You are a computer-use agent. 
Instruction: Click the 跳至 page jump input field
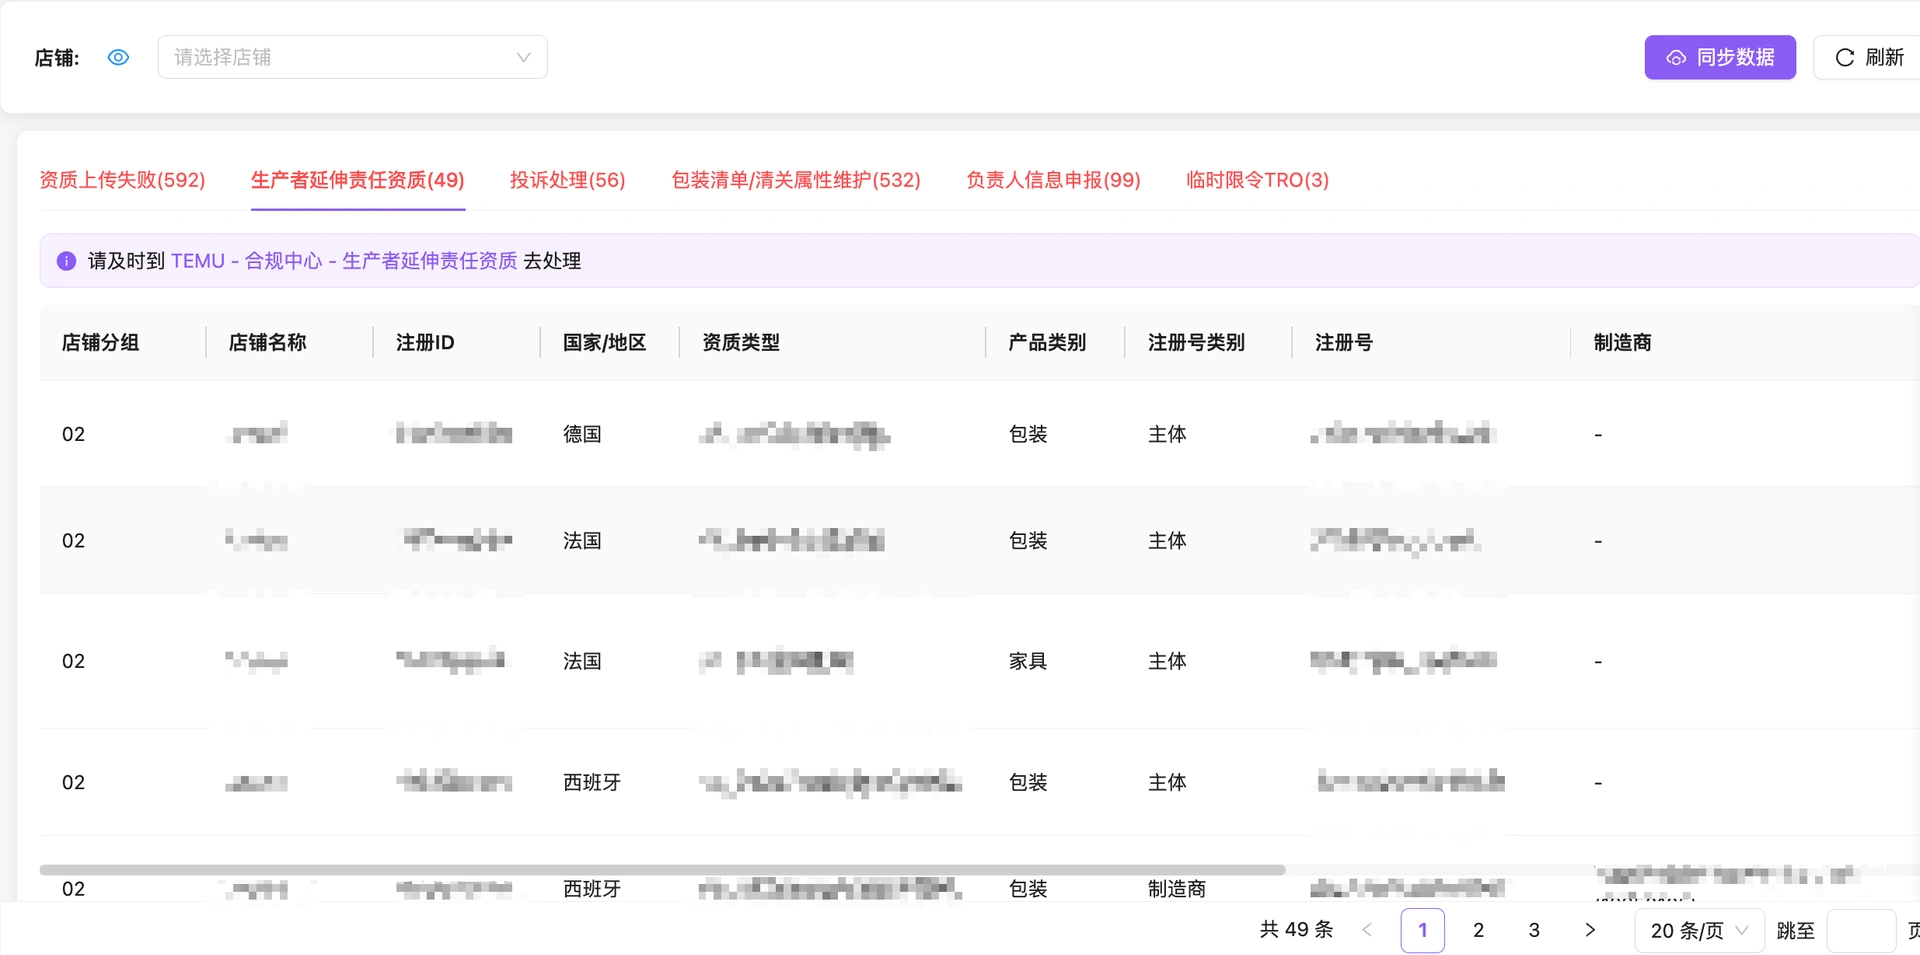[x=1861, y=930]
